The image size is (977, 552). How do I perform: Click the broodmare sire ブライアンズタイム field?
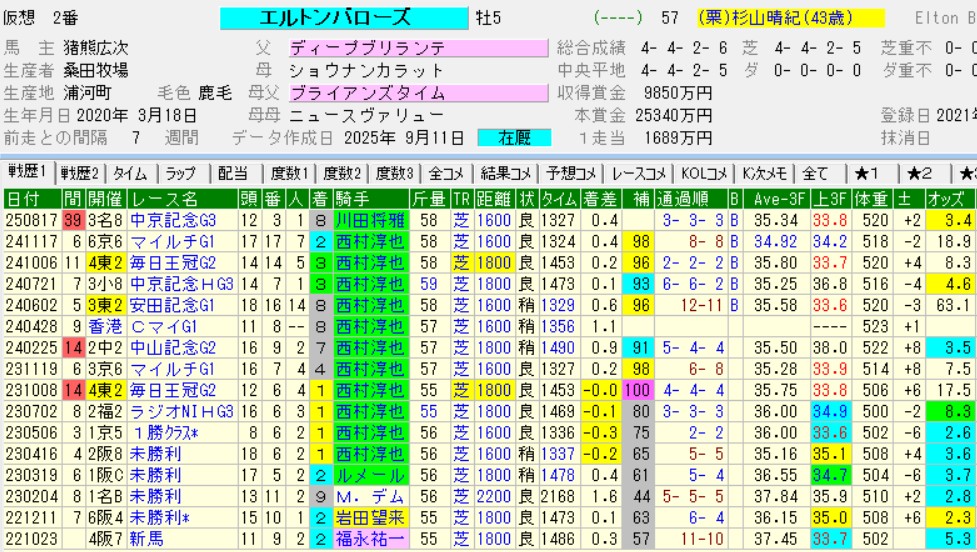pos(418,93)
